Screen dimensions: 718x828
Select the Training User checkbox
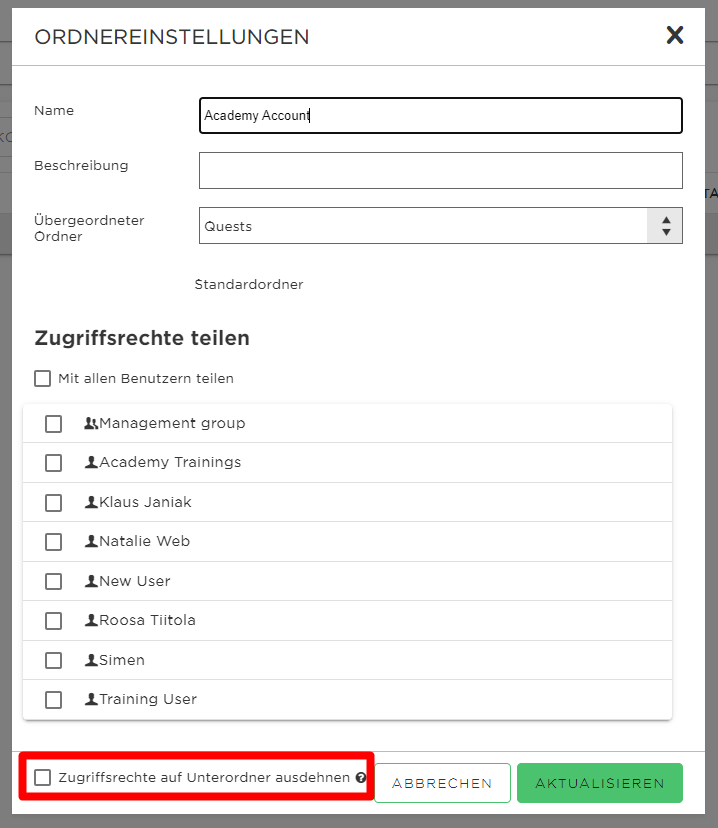[53, 700]
